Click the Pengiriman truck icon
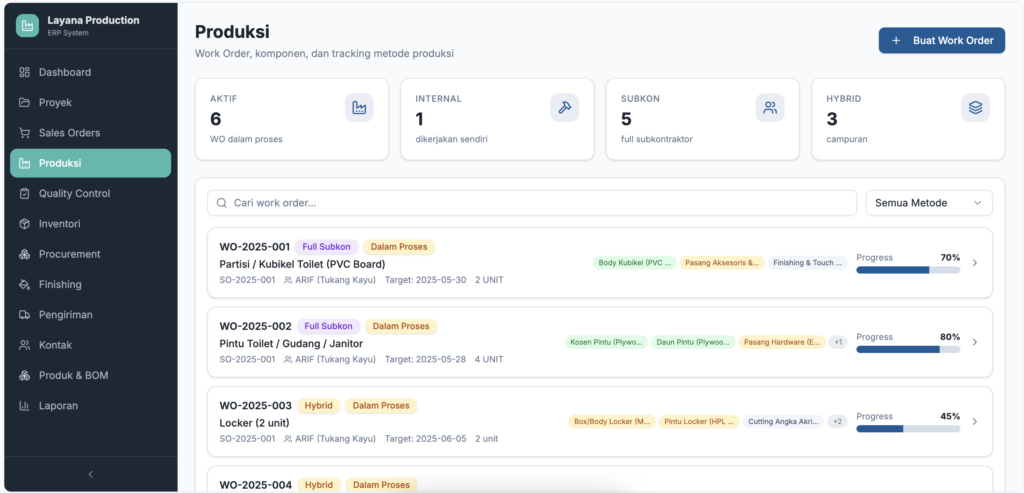Screen dimensions: 1024x493 (25, 315)
